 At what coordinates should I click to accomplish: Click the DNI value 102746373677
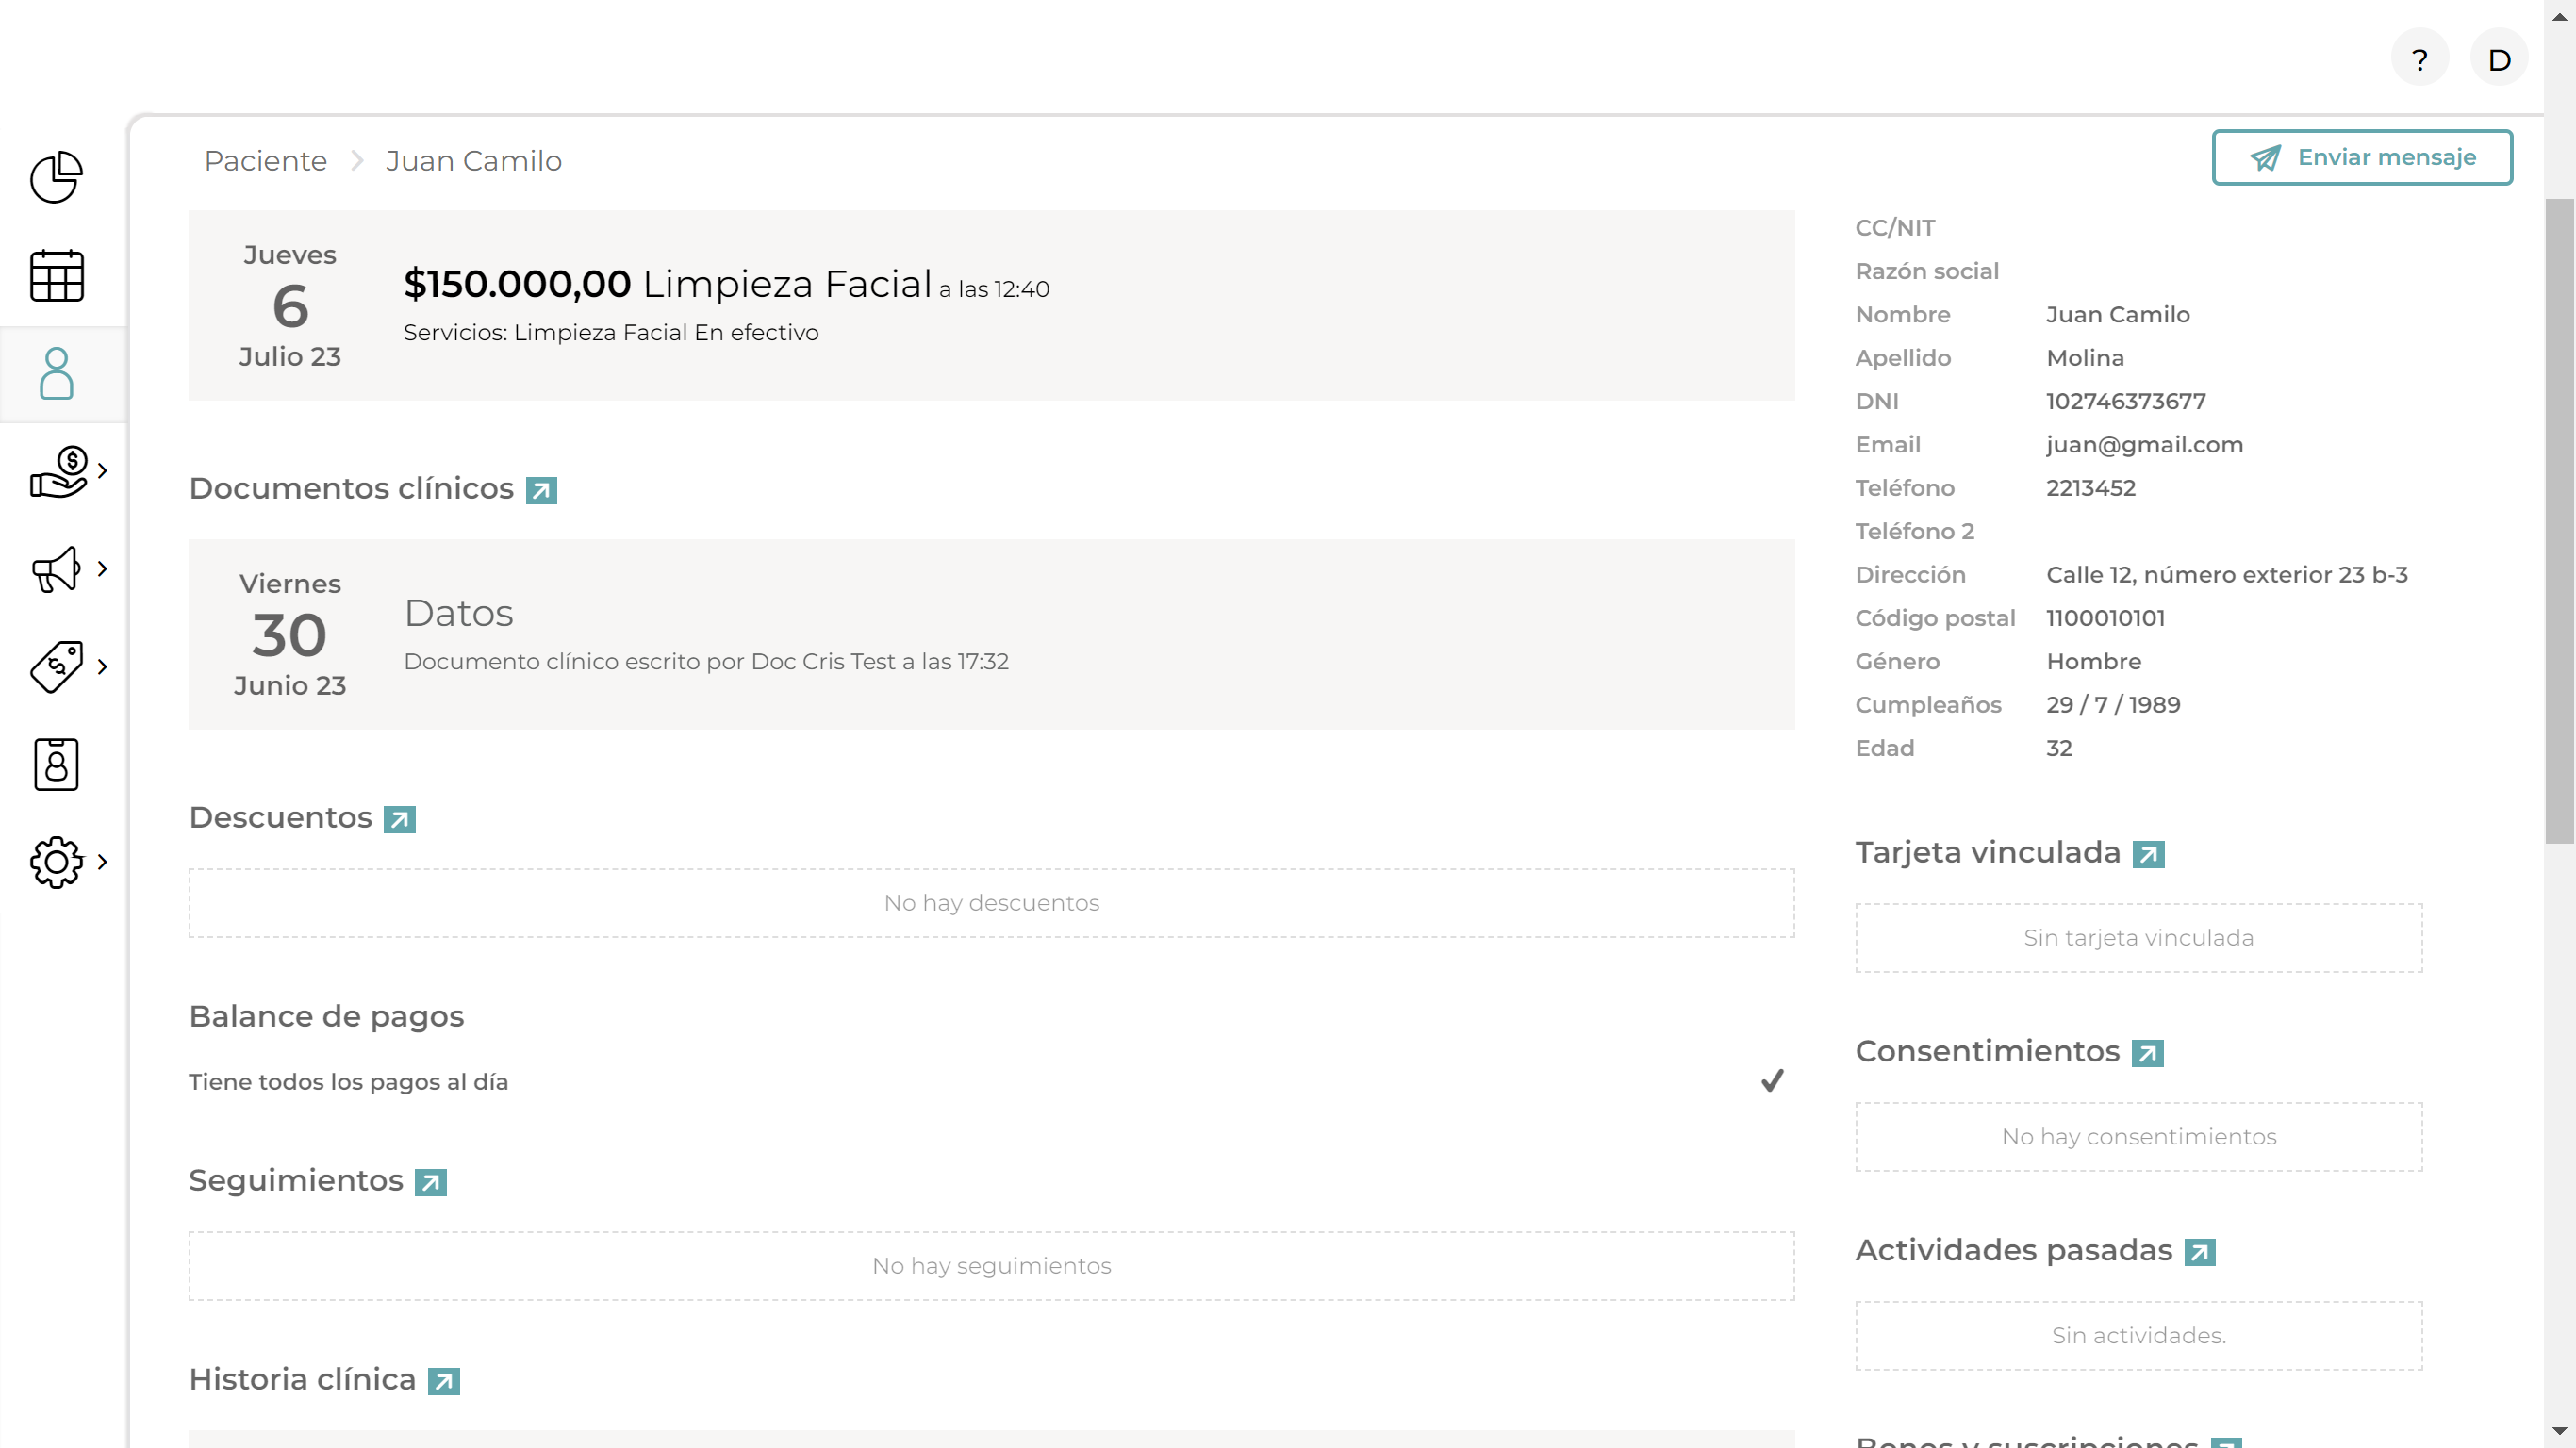click(x=2125, y=401)
